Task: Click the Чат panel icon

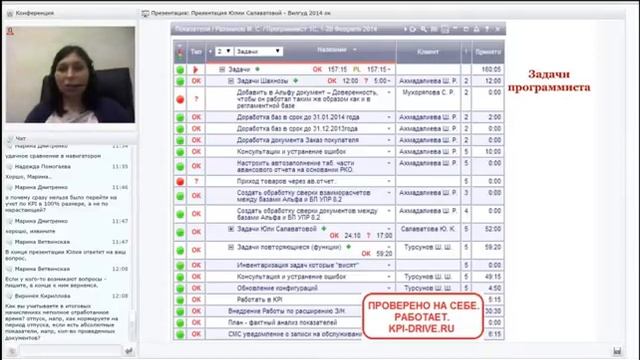Action: tap(10, 139)
